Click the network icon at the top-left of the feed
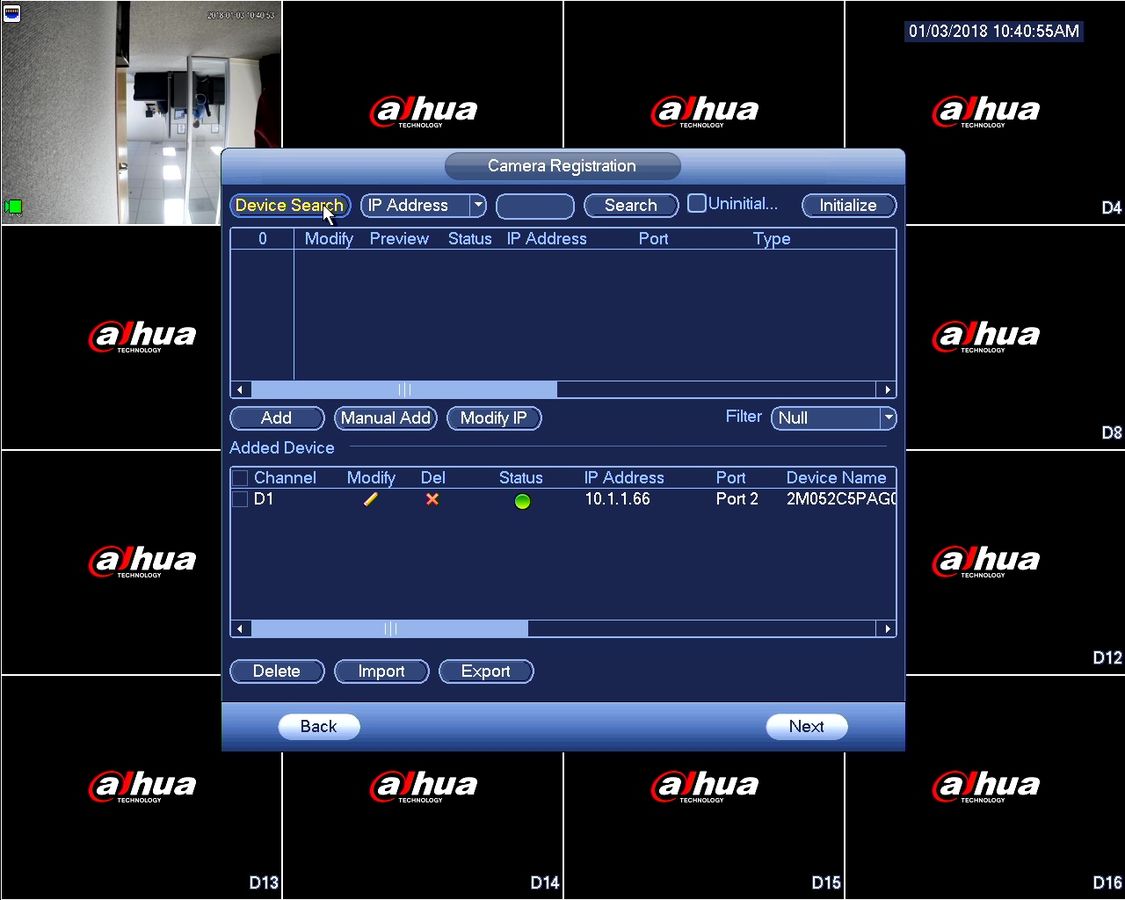The image size is (1125, 900). (11, 12)
